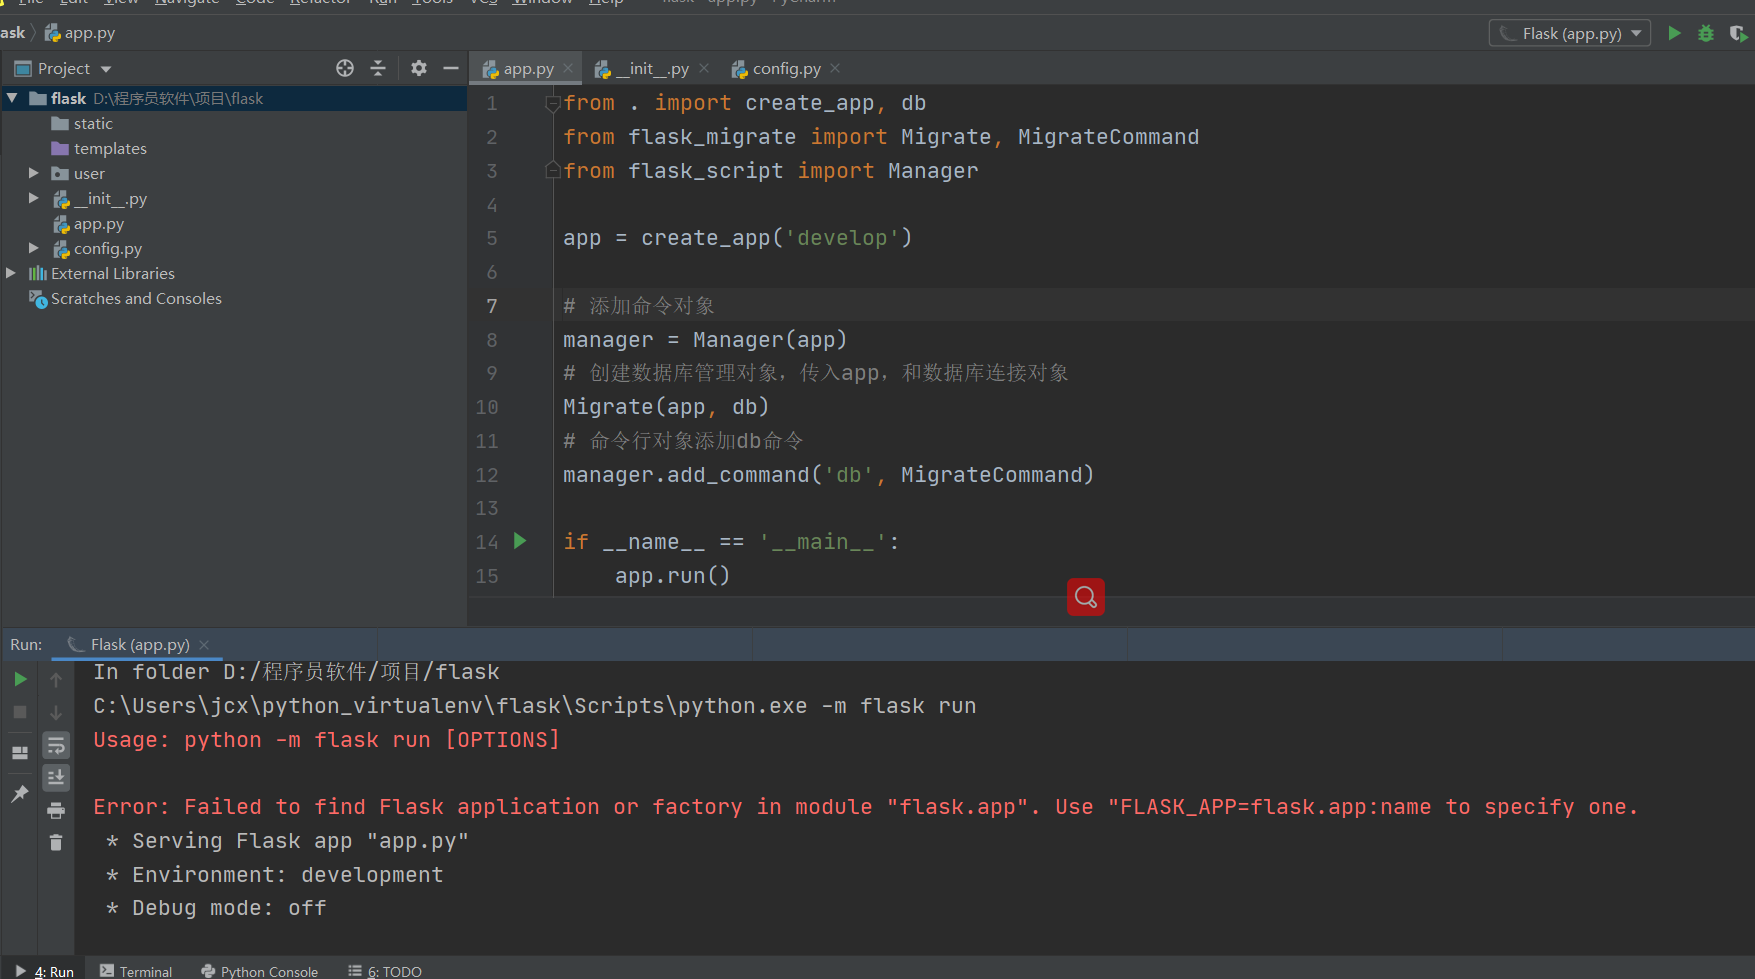Screen dimensions: 1755x979
Task: Hide the Project tool window
Action: [451, 68]
